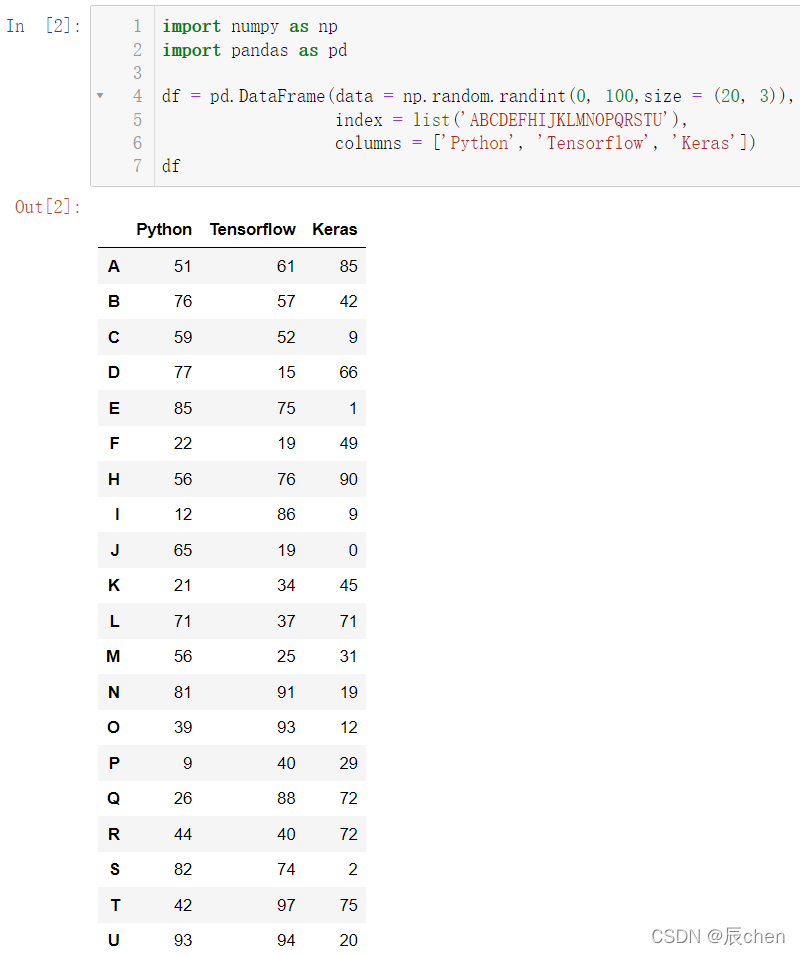
Task: Select row index label L
Action: (114, 621)
